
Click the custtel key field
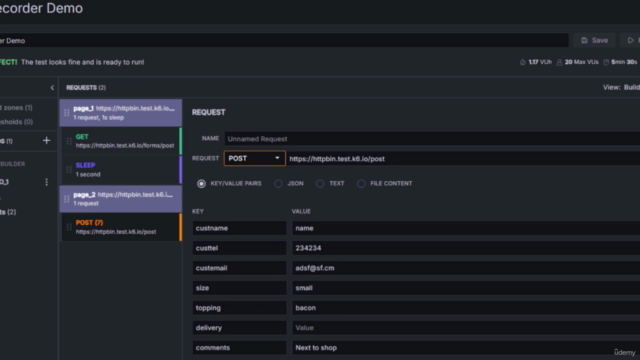click(239, 248)
